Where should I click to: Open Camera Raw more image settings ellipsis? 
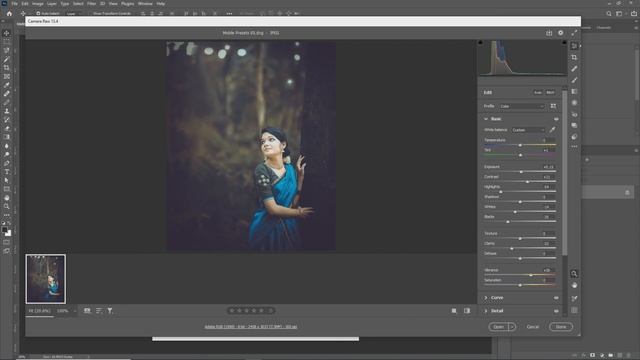click(x=574, y=147)
